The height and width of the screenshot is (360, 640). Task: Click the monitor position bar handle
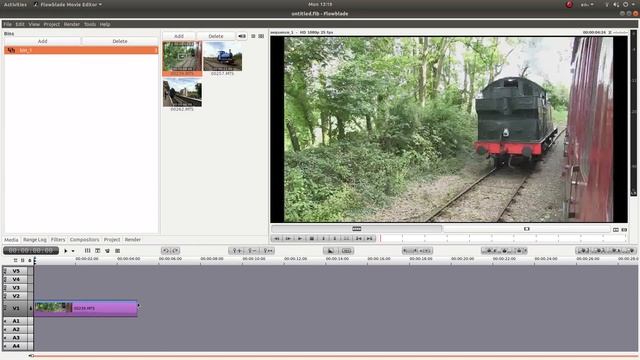356,229
